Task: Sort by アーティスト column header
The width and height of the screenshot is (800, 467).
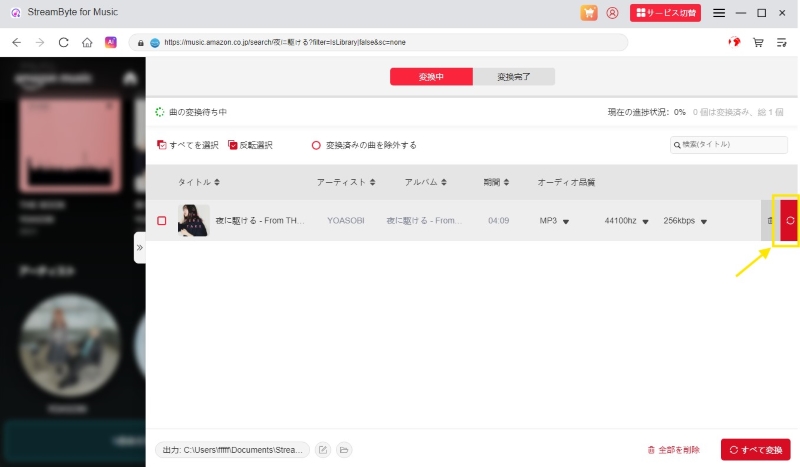Action: 345,182
